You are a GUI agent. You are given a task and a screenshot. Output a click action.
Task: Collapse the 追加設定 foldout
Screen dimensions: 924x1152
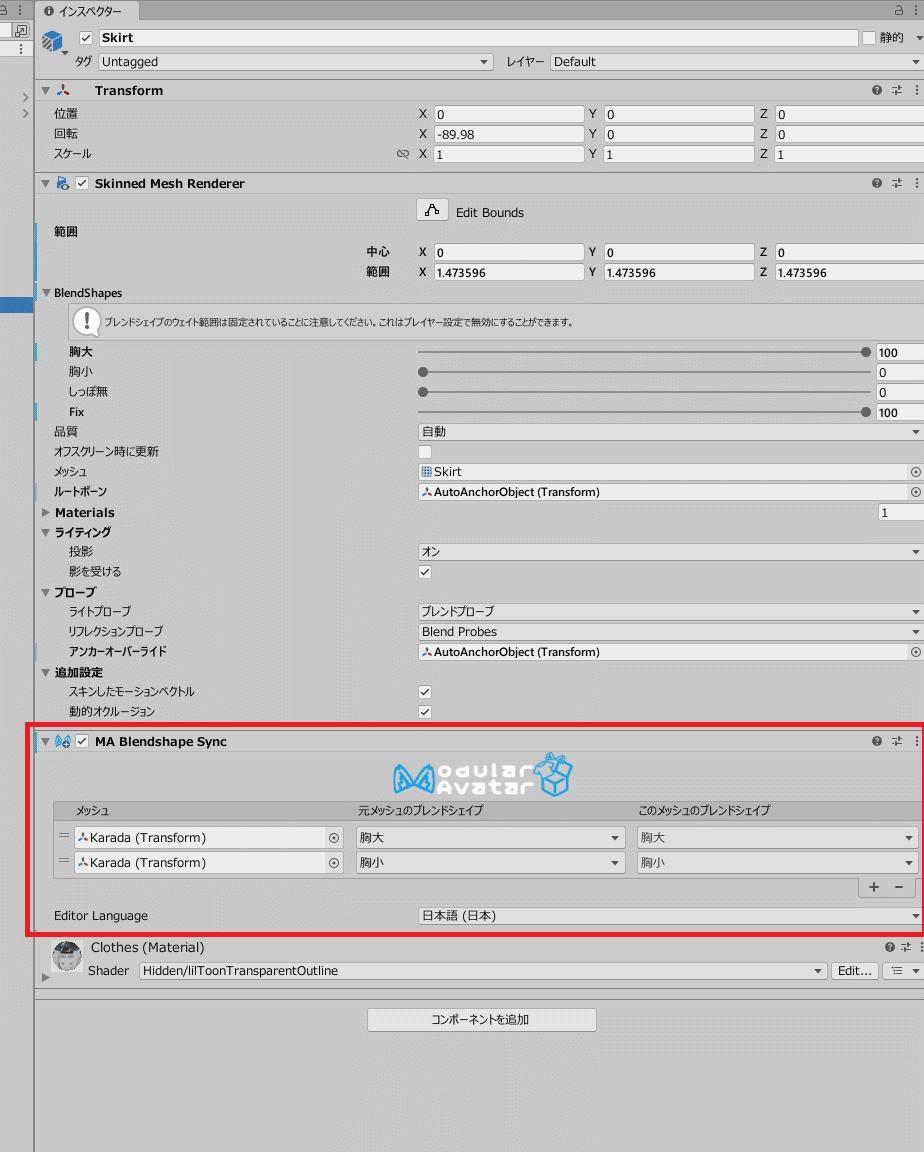pos(46,672)
